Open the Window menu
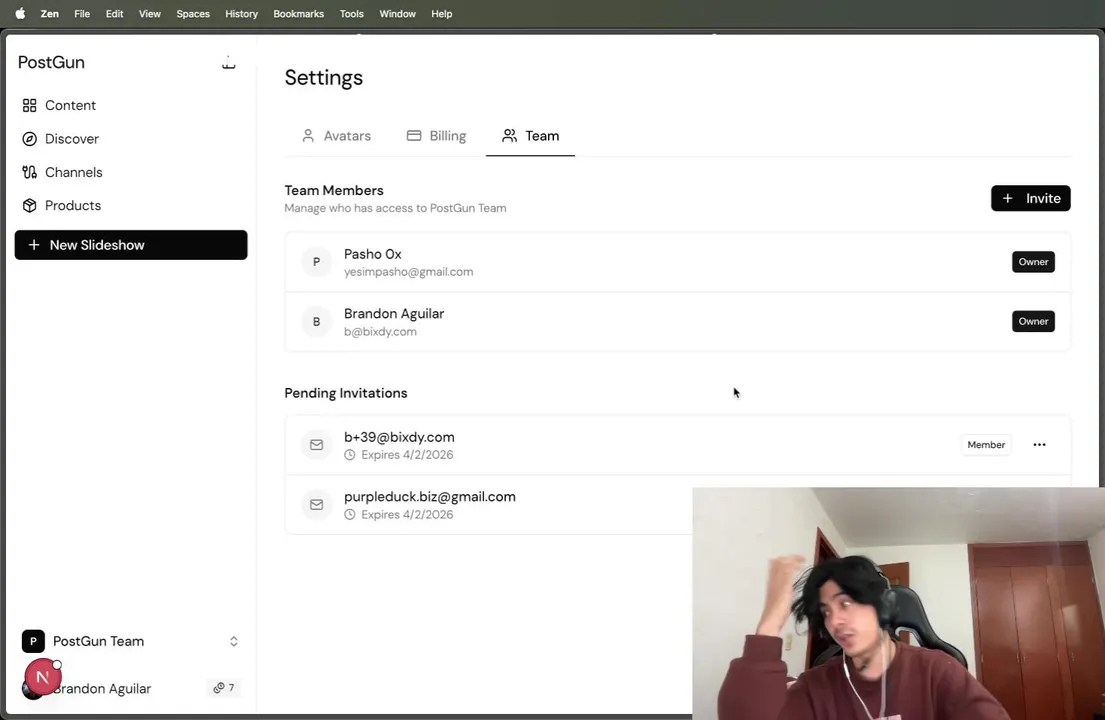Viewport: 1105px width, 720px height. pos(397,13)
